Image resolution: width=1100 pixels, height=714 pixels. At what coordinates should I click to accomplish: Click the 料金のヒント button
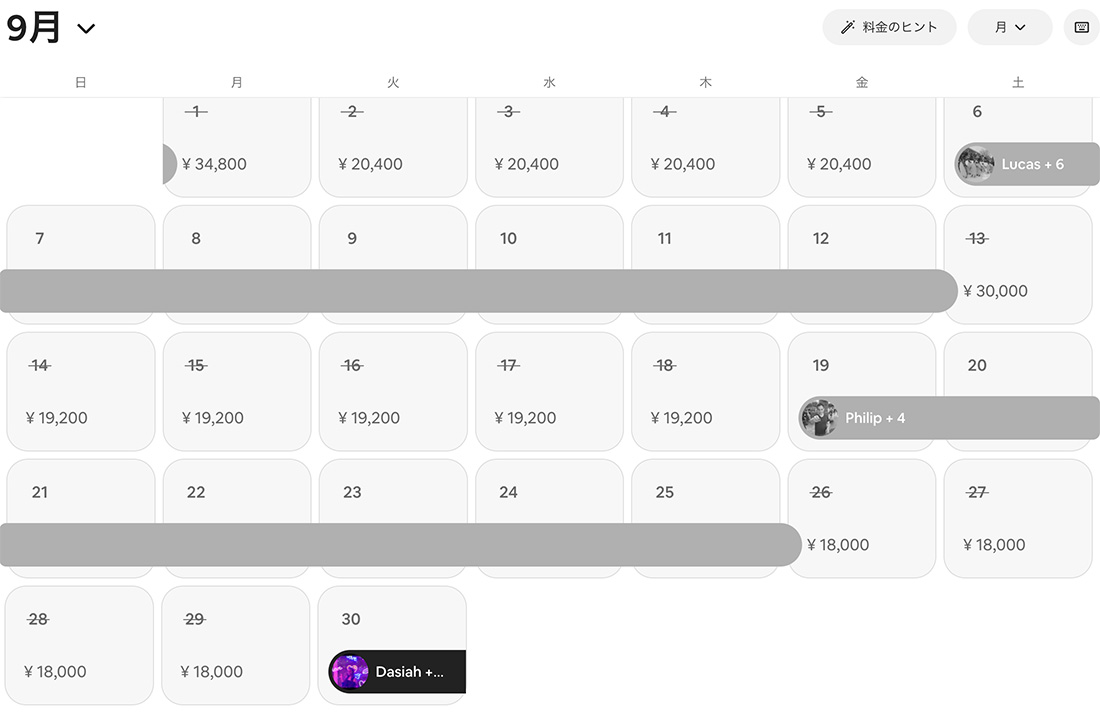[889, 27]
